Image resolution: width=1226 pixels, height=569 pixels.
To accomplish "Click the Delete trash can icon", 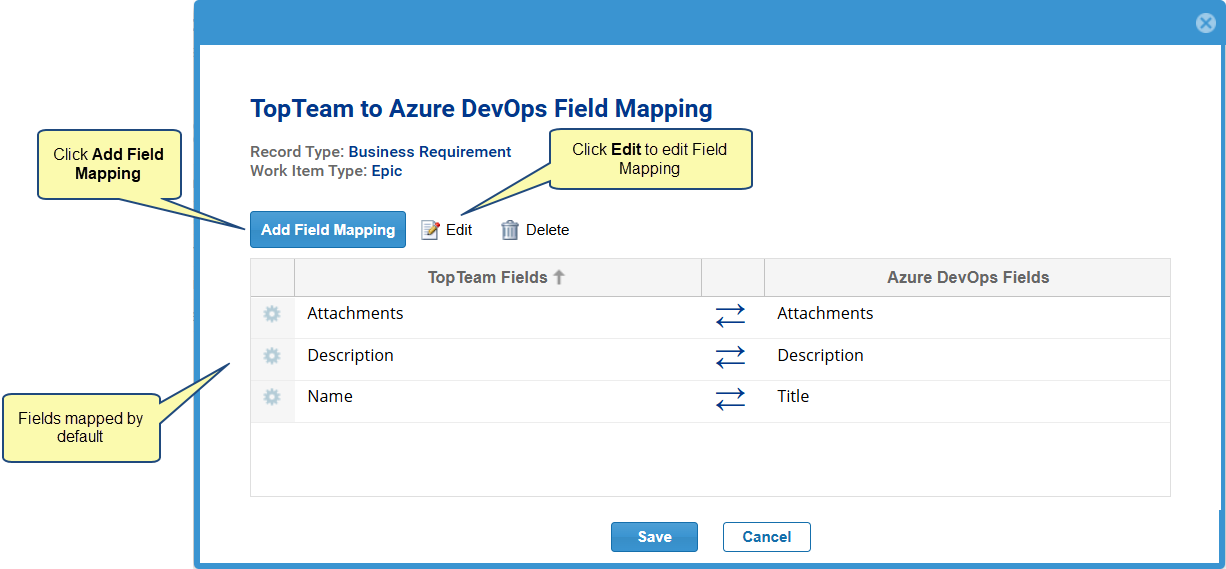I will 510,230.
